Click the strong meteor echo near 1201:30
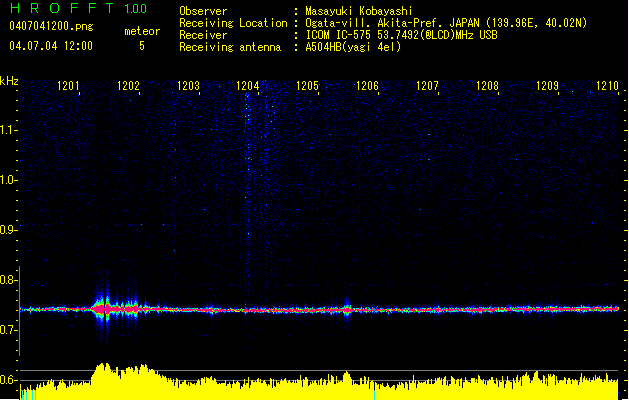This screenshot has height=400, width=629. [x=103, y=309]
